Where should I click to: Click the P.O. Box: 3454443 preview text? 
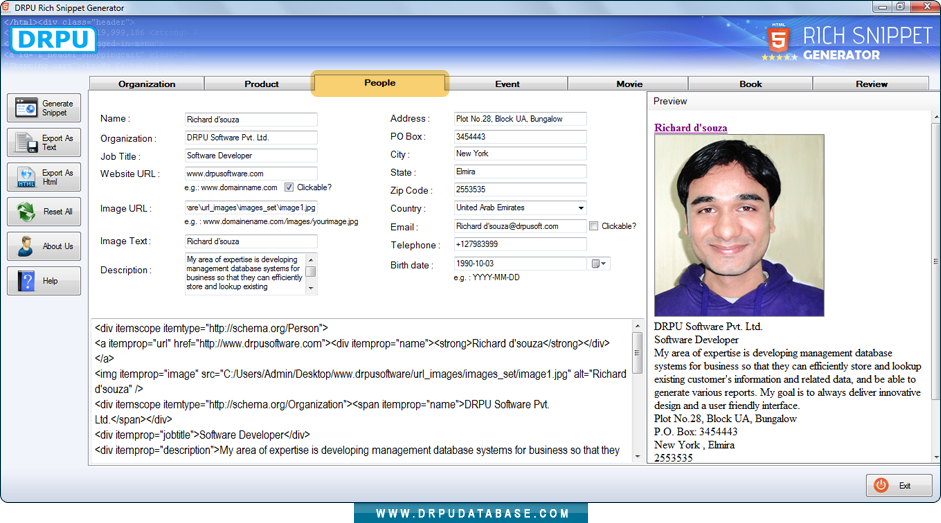[696, 432]
